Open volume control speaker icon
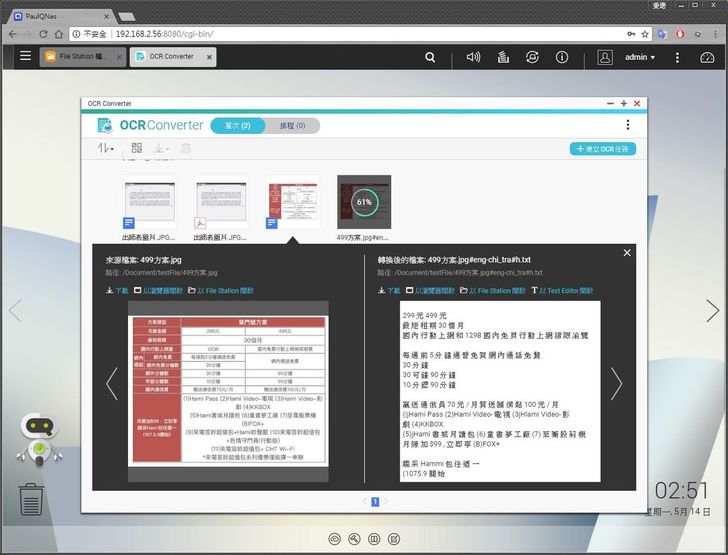The width and height of the screenshot is (728, 555). (x=473, y=57)
